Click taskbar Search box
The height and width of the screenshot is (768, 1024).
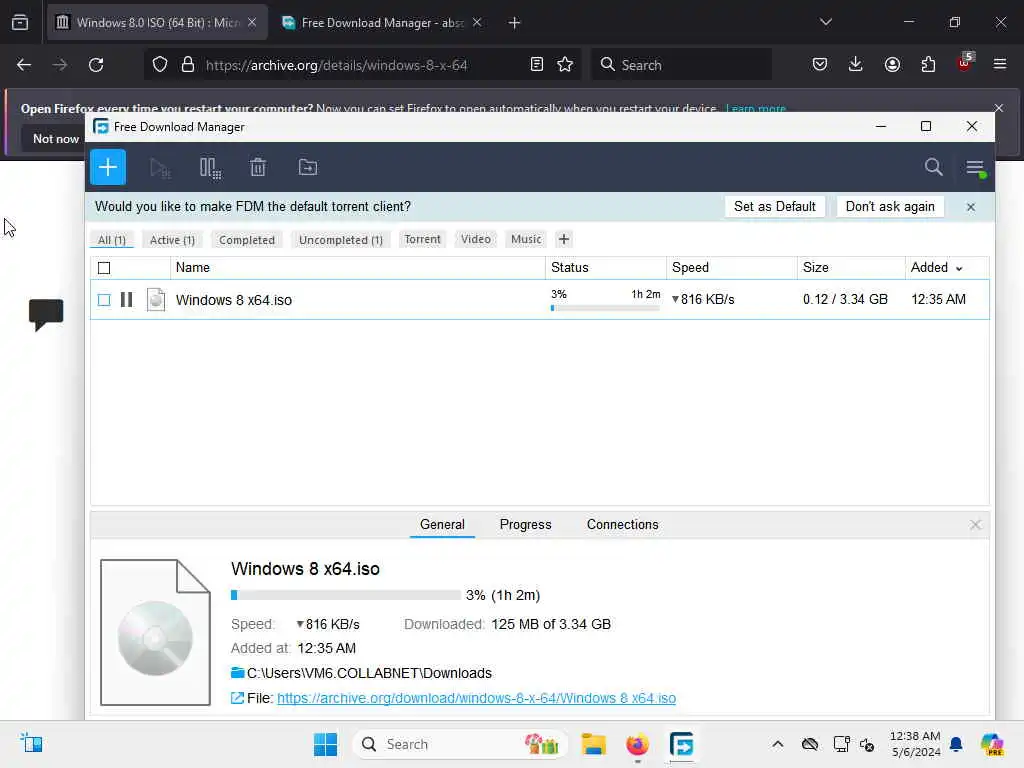click(x=459, y=744)
